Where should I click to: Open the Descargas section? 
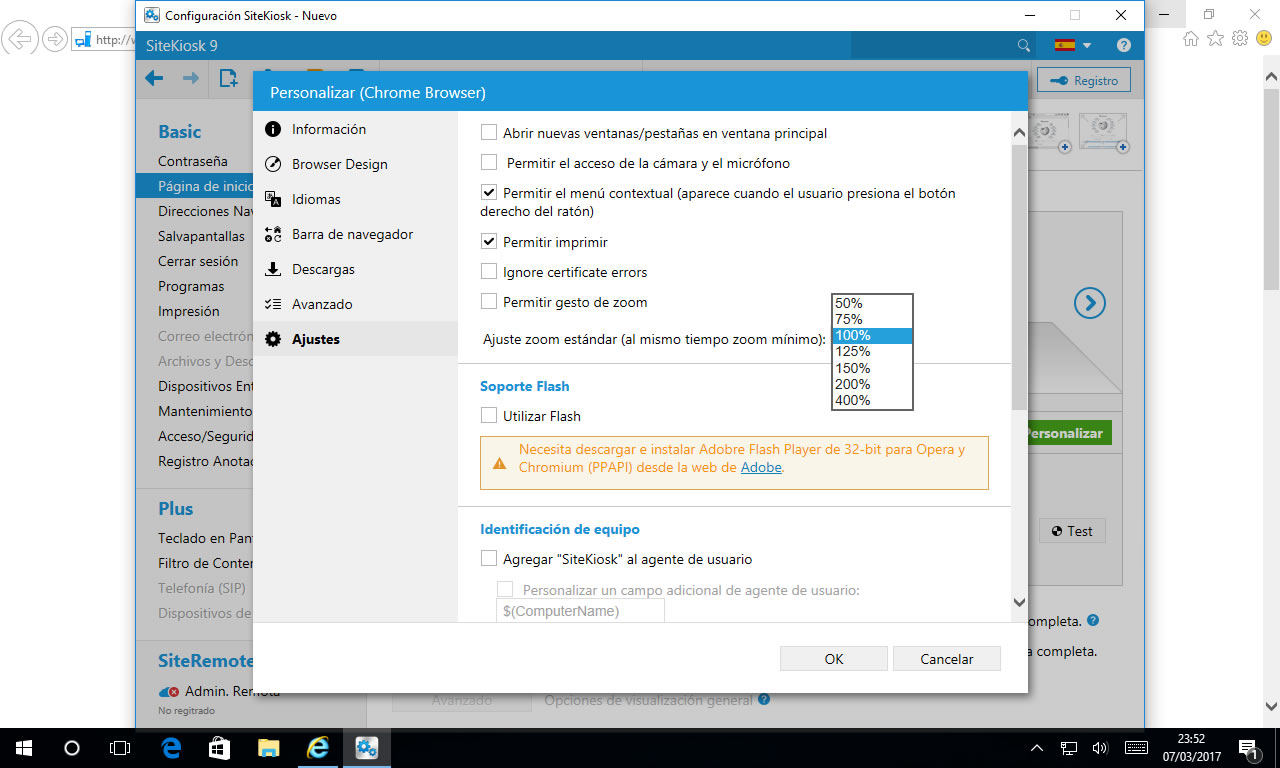323,269
